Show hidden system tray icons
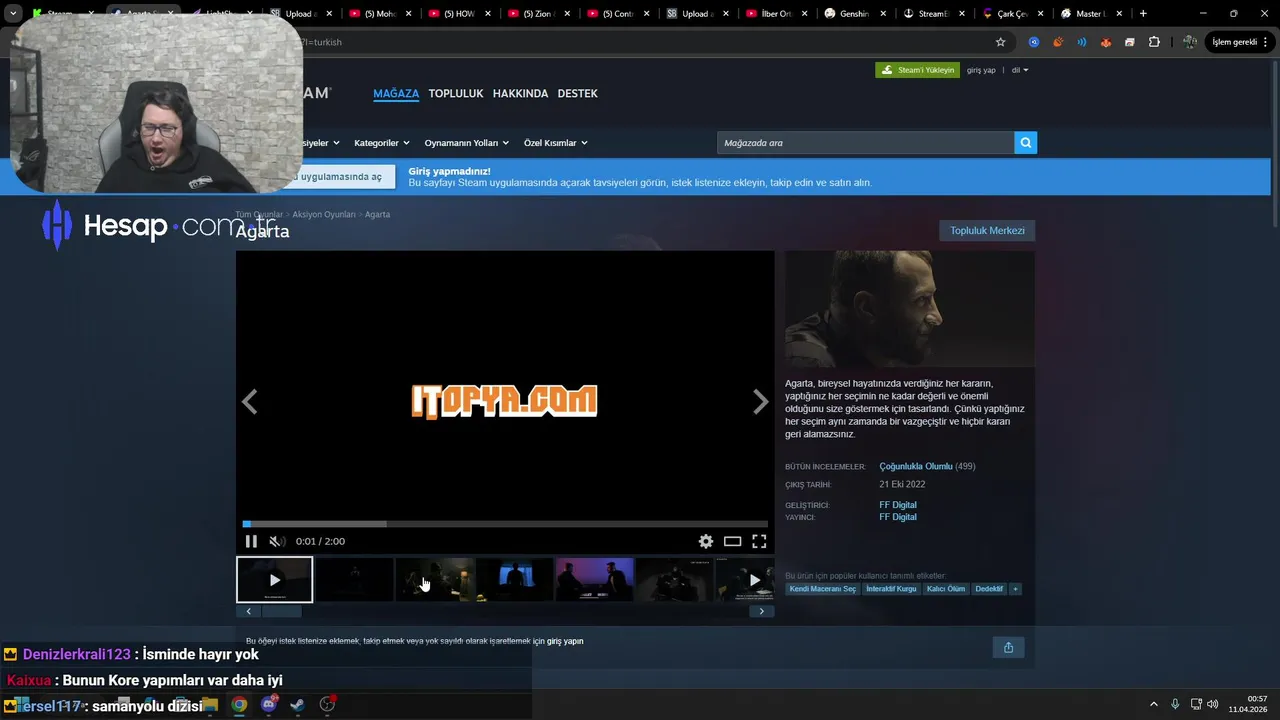The height and width of the screenshot is (720, 1280). (x=1154, y=704)
